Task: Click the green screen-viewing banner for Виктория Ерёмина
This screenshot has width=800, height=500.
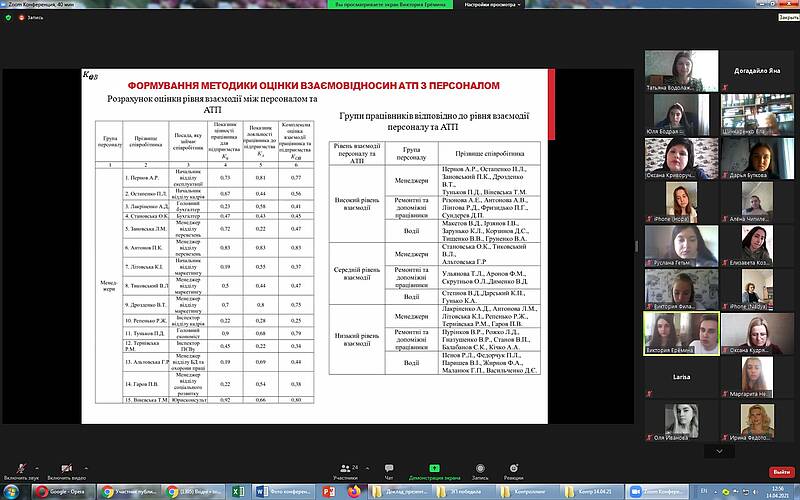Action: pos(390,4)
